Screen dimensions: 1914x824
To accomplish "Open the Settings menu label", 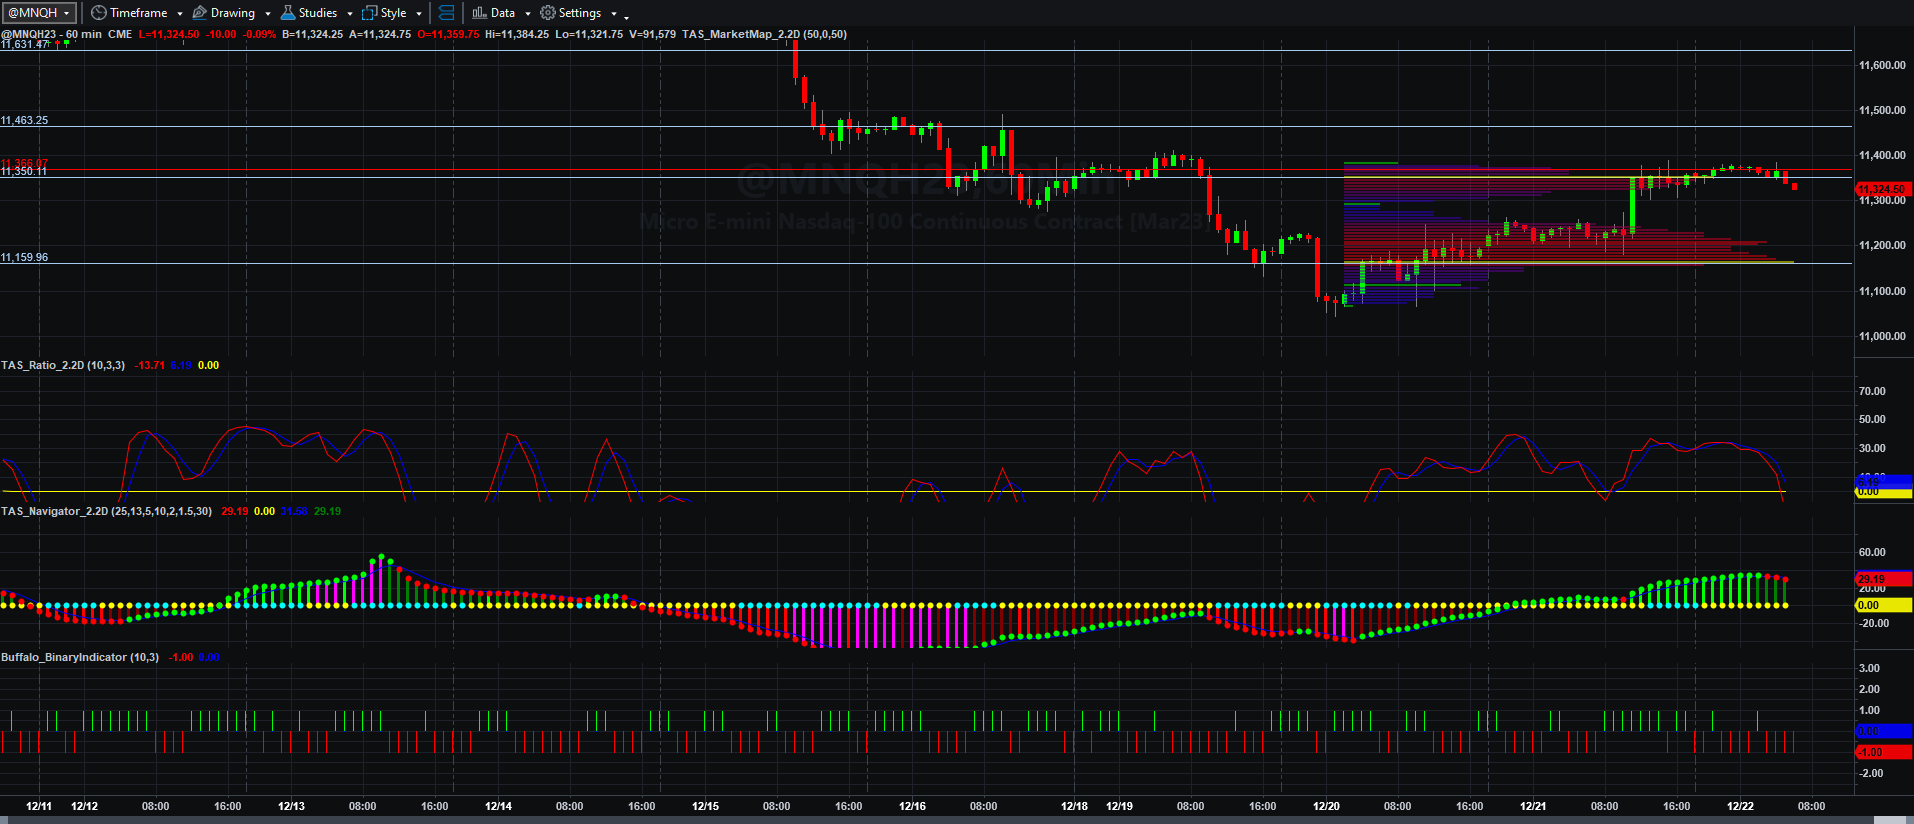I will tap(580, 13).
